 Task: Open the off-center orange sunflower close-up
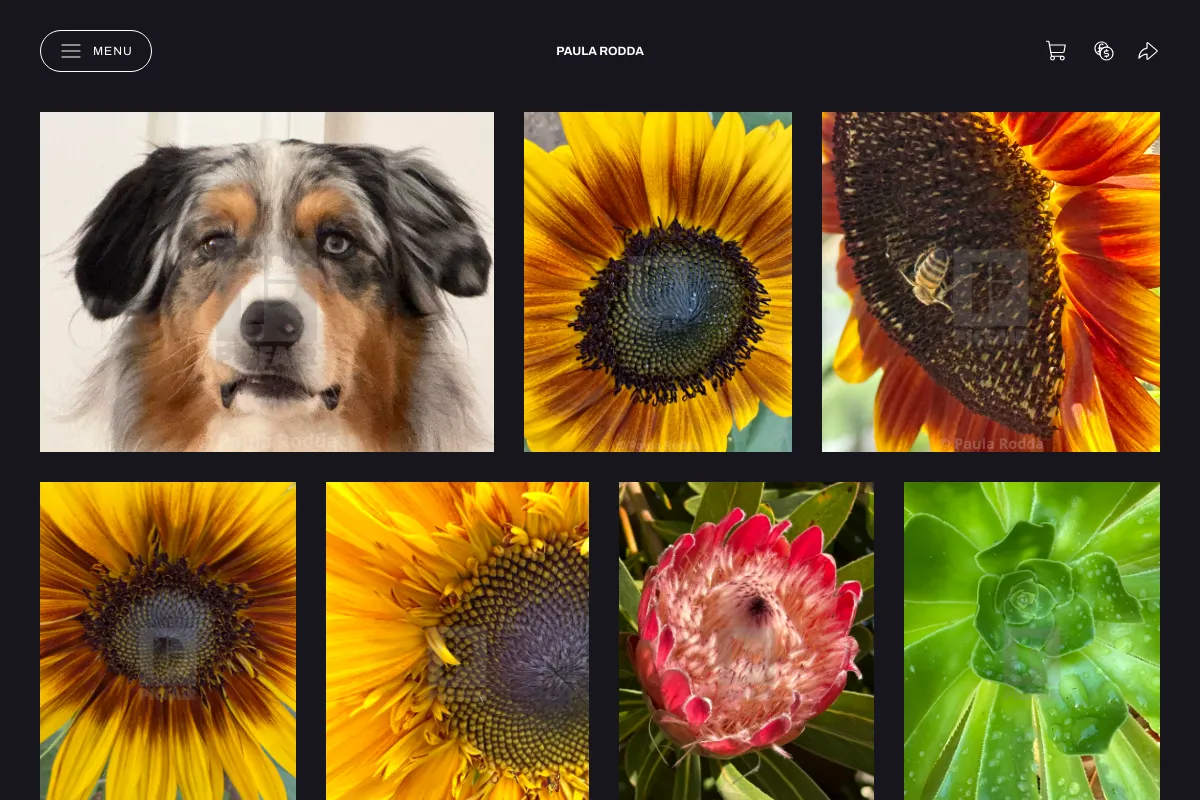[x=457, y=641]
